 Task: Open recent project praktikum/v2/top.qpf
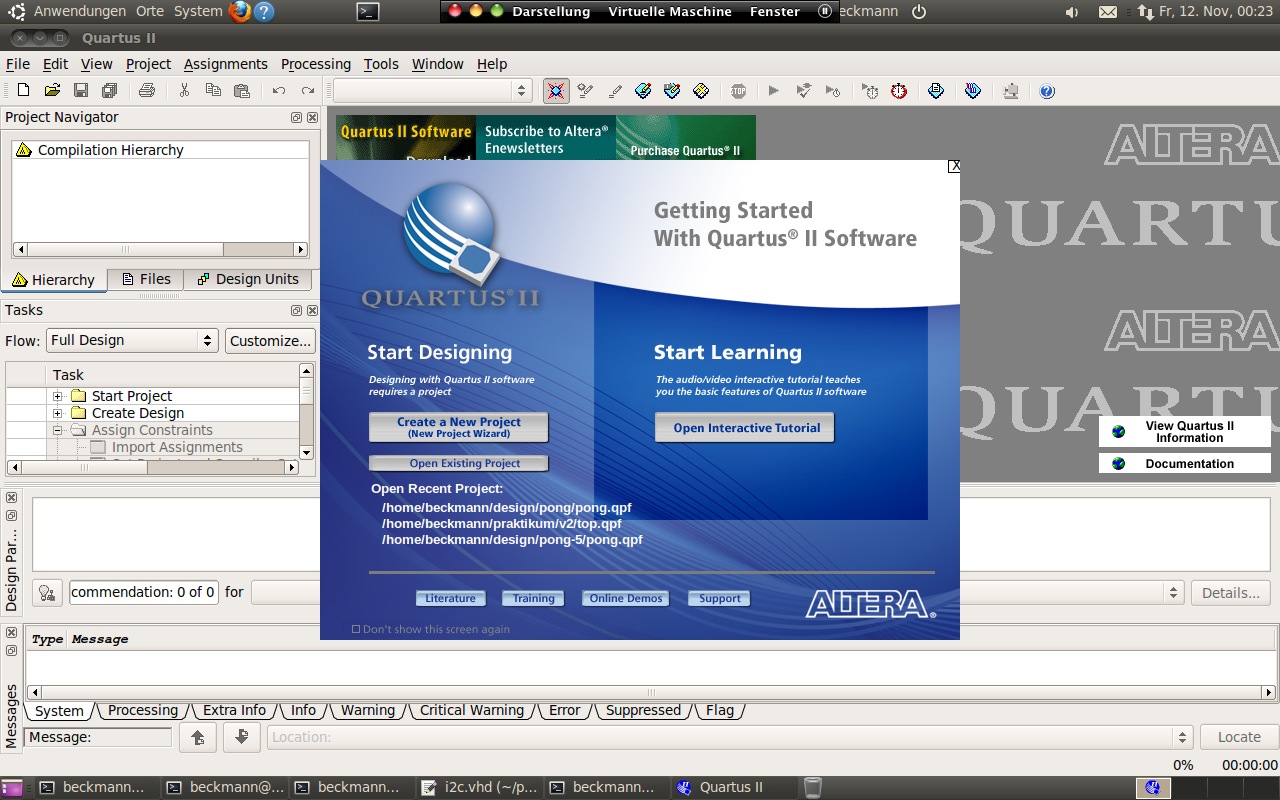(x=501, y=523)
